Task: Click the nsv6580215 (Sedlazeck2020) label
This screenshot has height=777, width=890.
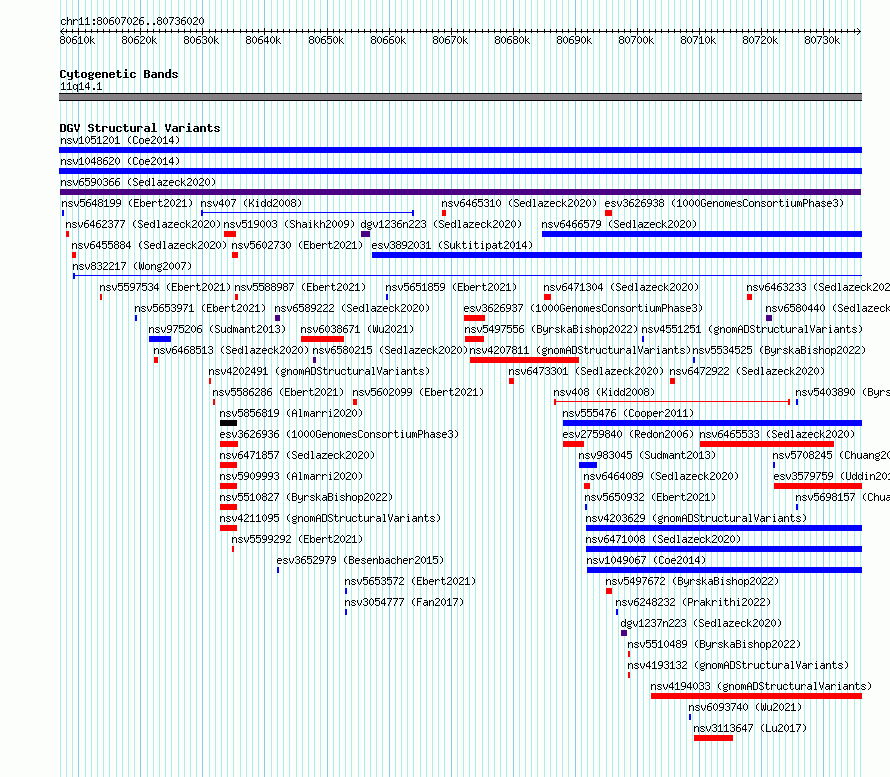Action: [390, 350]
